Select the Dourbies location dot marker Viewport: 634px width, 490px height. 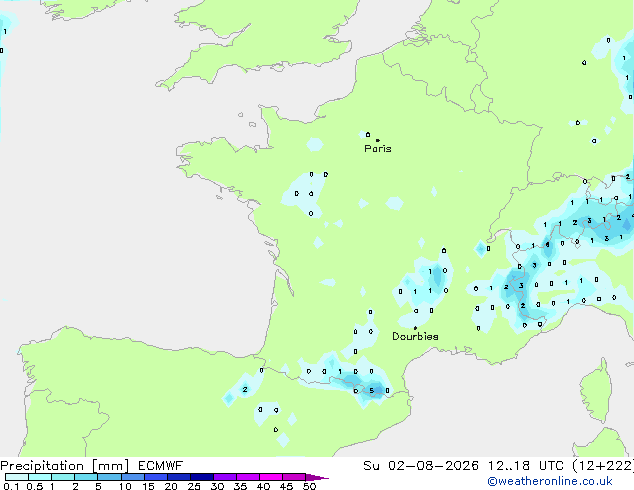point(415,328)
